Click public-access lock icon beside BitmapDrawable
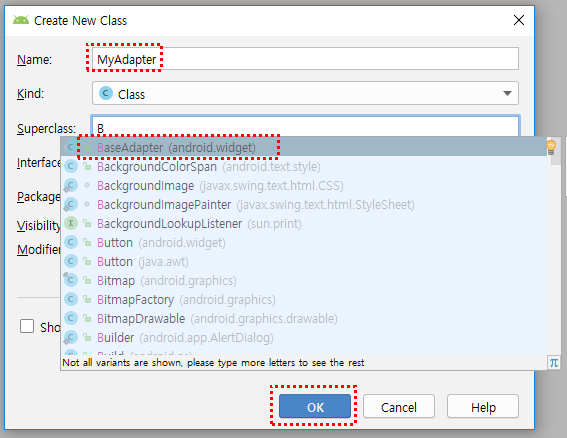This screenshot has height=438, width=567. point(87,319)
